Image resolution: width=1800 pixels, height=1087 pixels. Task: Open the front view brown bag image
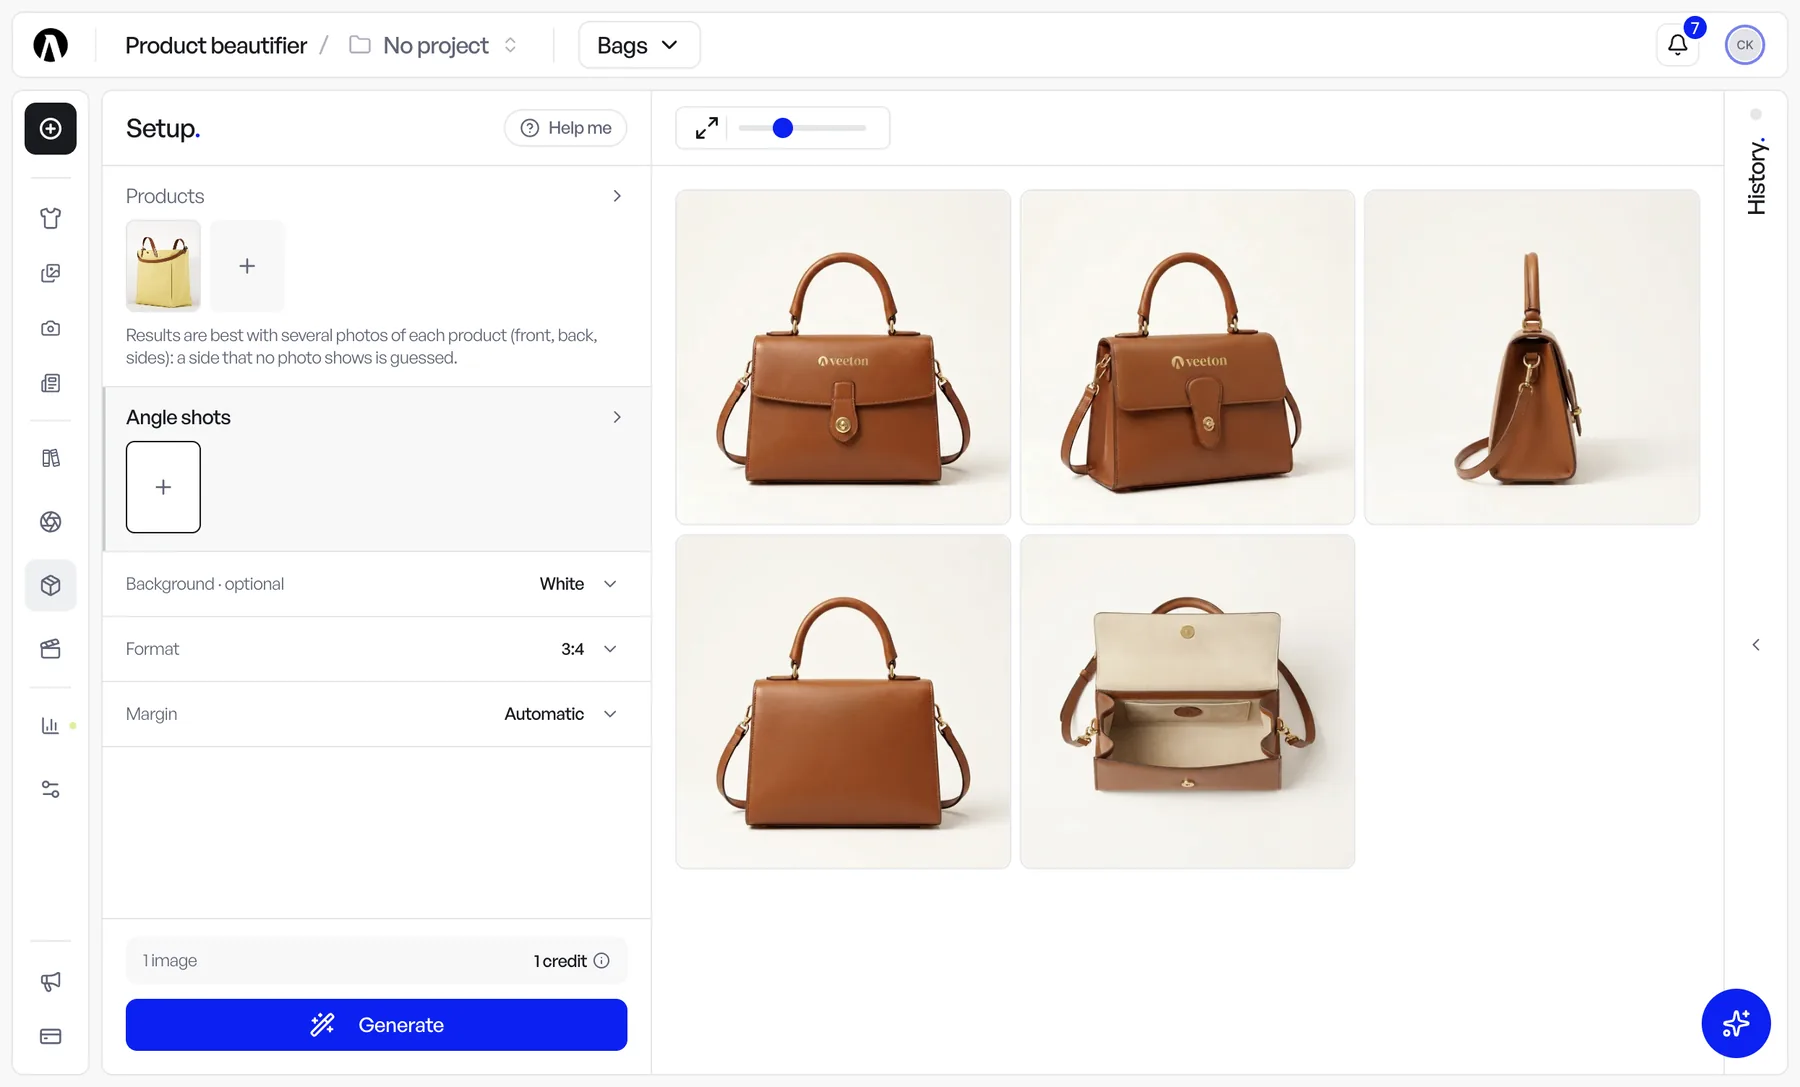click(843, 357)
